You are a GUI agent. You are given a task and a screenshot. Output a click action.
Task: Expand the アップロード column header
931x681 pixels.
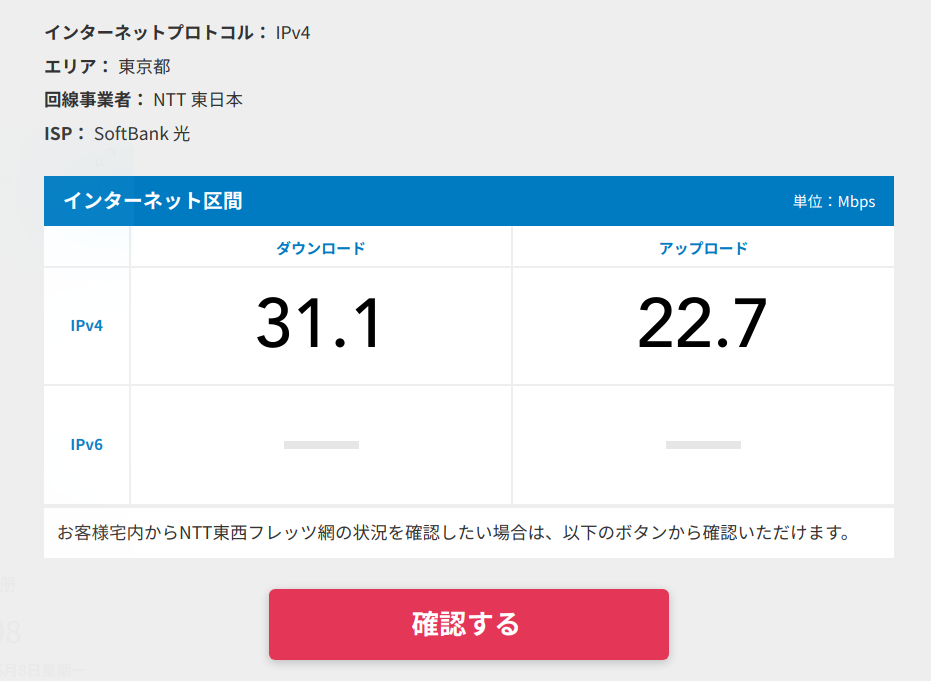[702, 248]
